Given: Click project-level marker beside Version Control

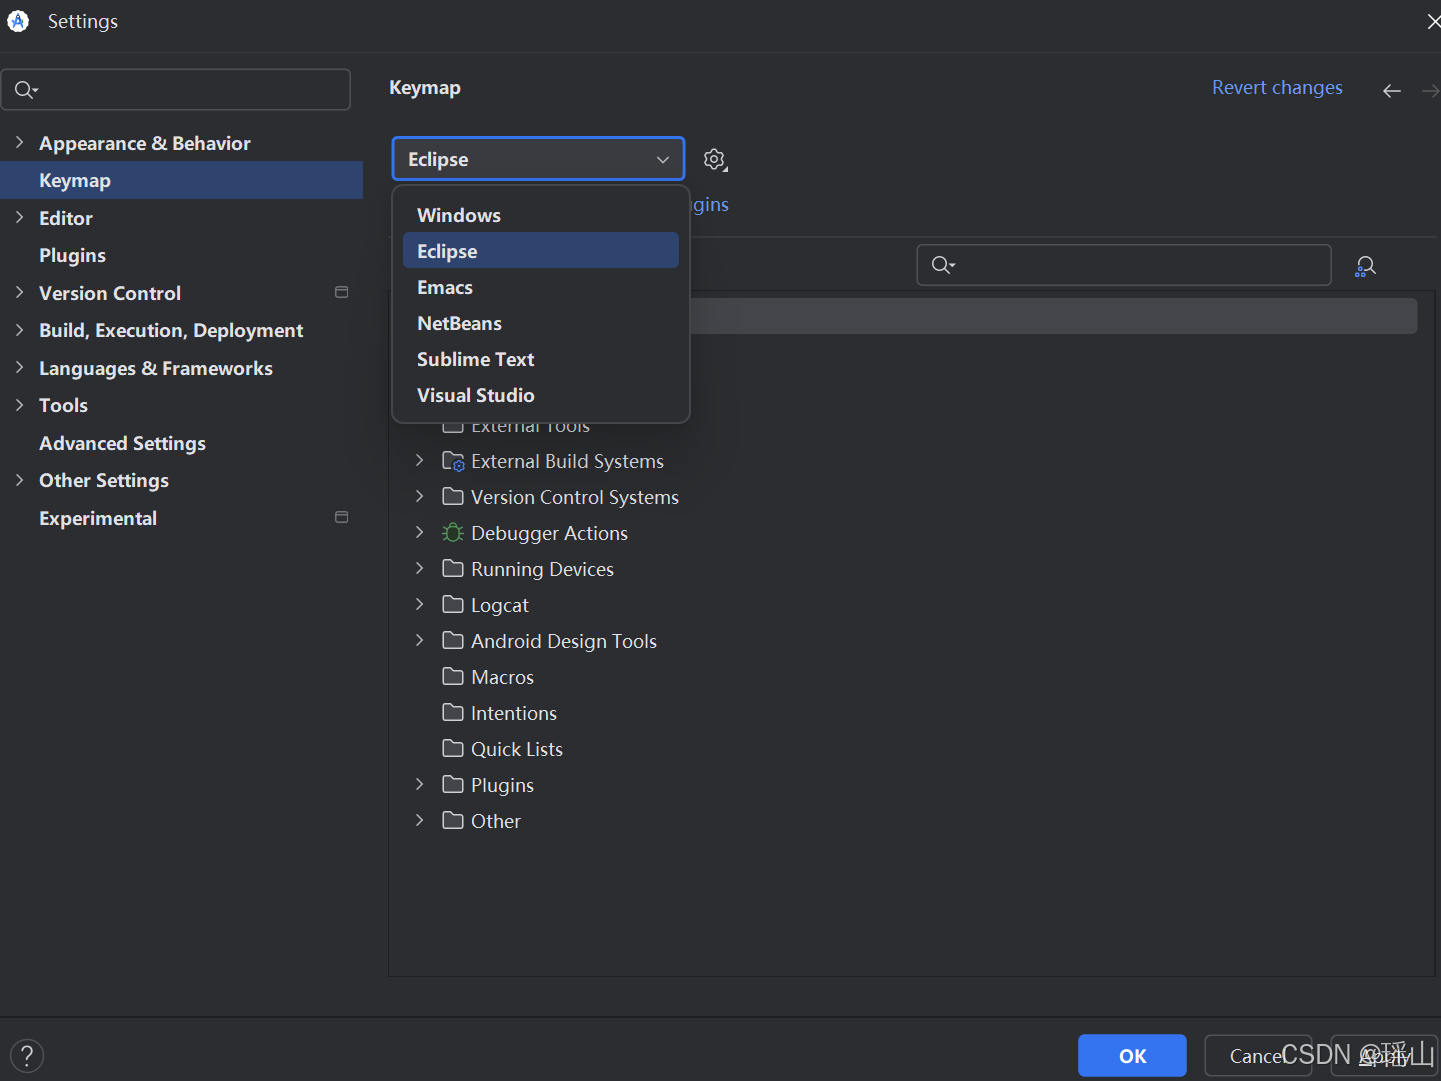Looking at the screenshot, I should click(x=341, y=292).
